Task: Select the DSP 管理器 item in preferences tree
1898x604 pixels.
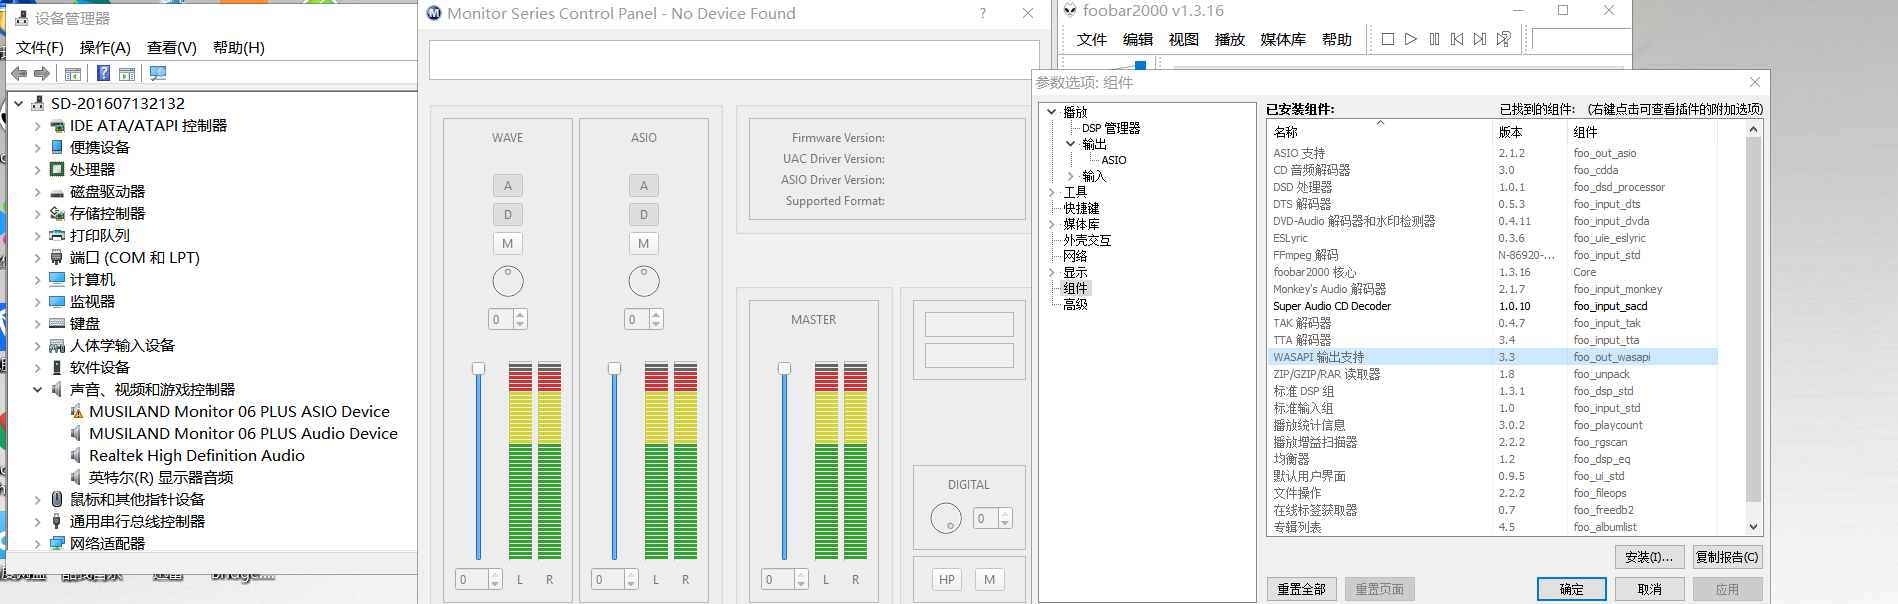Action: [1111, 128]
